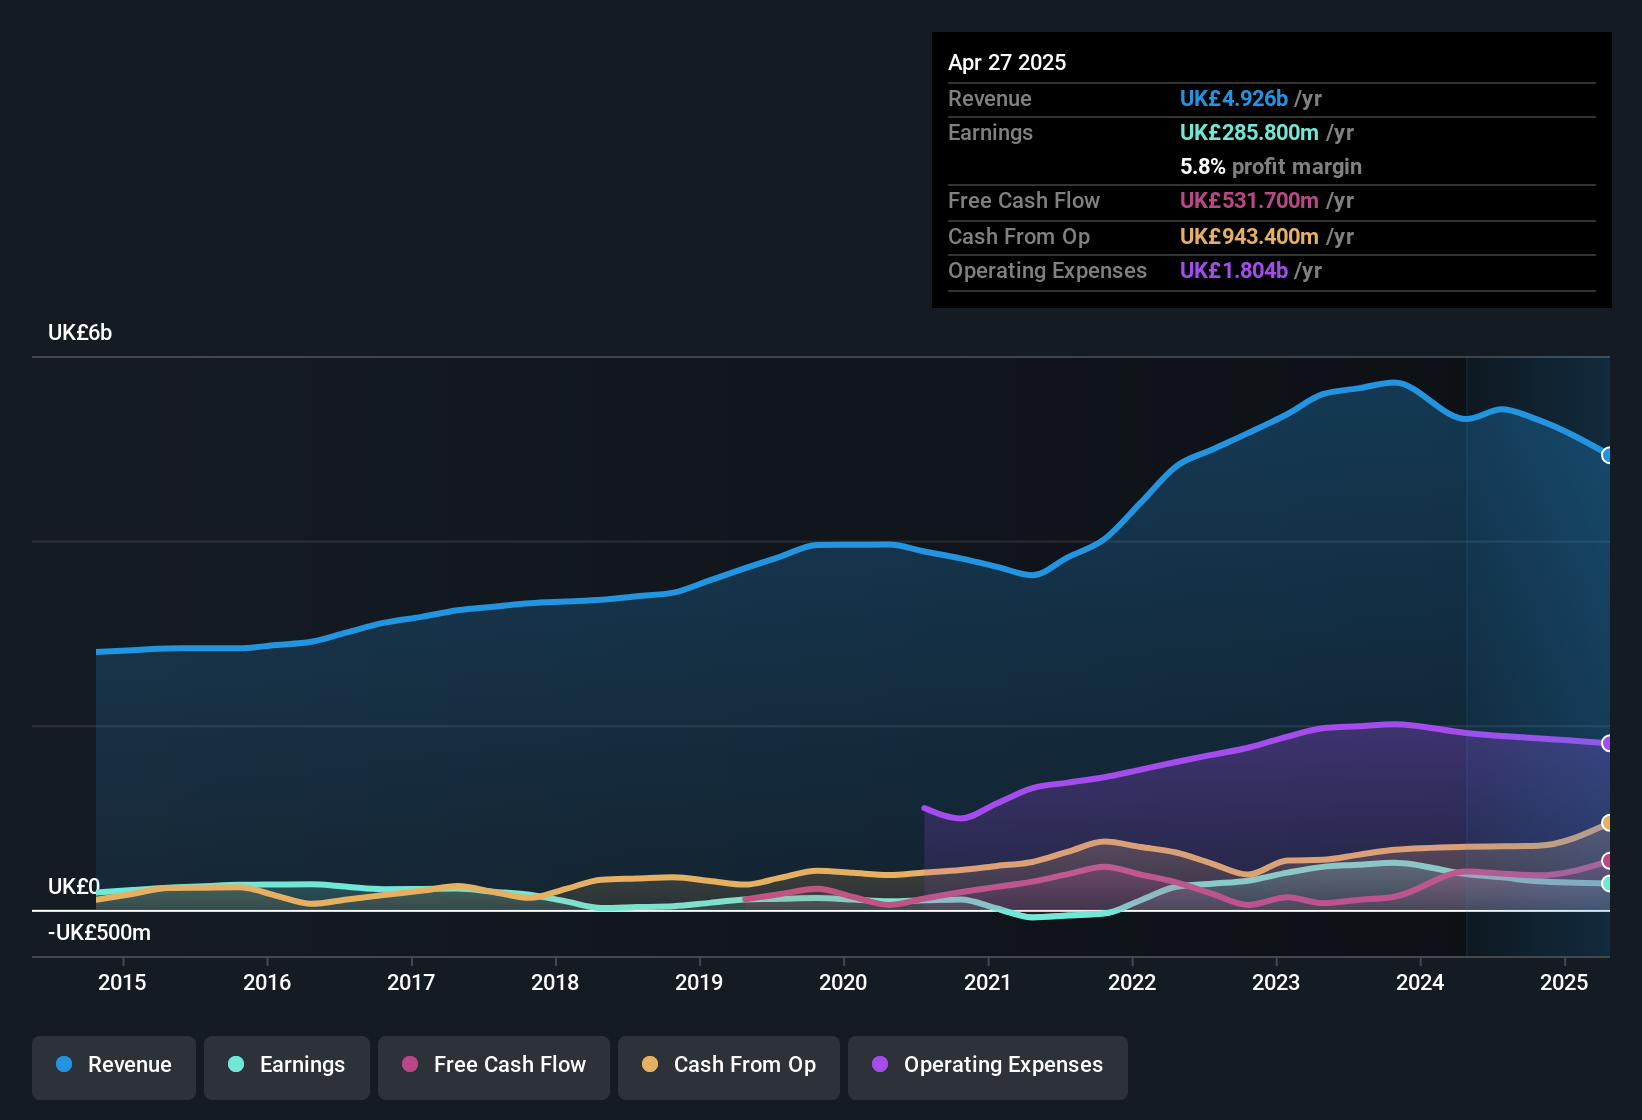Select the 2020 year axis label

pos(844,982)
